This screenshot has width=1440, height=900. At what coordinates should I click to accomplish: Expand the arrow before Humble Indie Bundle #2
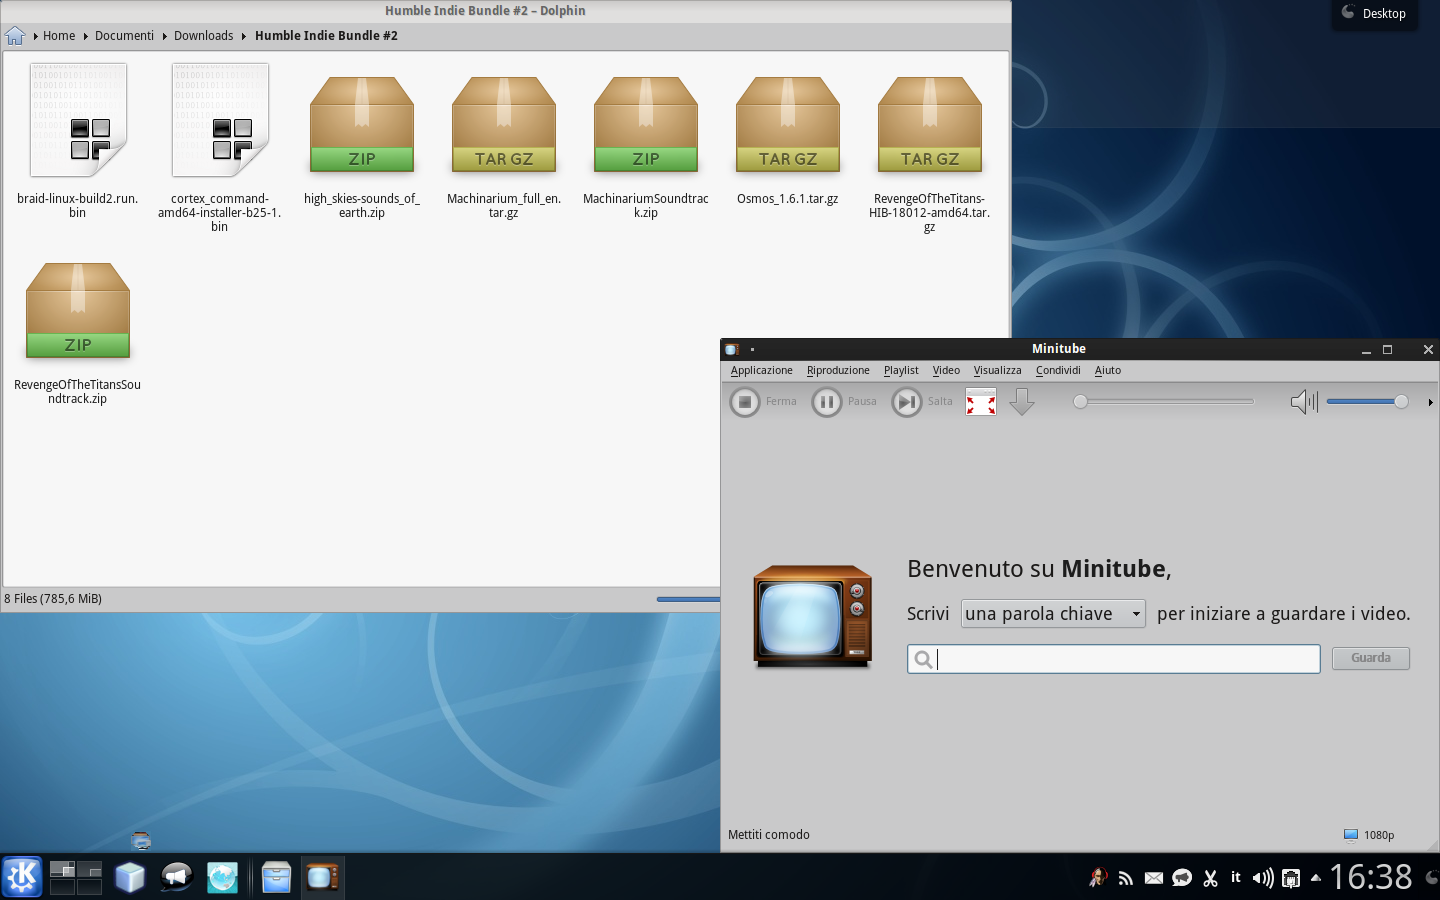tap(244, 36)
